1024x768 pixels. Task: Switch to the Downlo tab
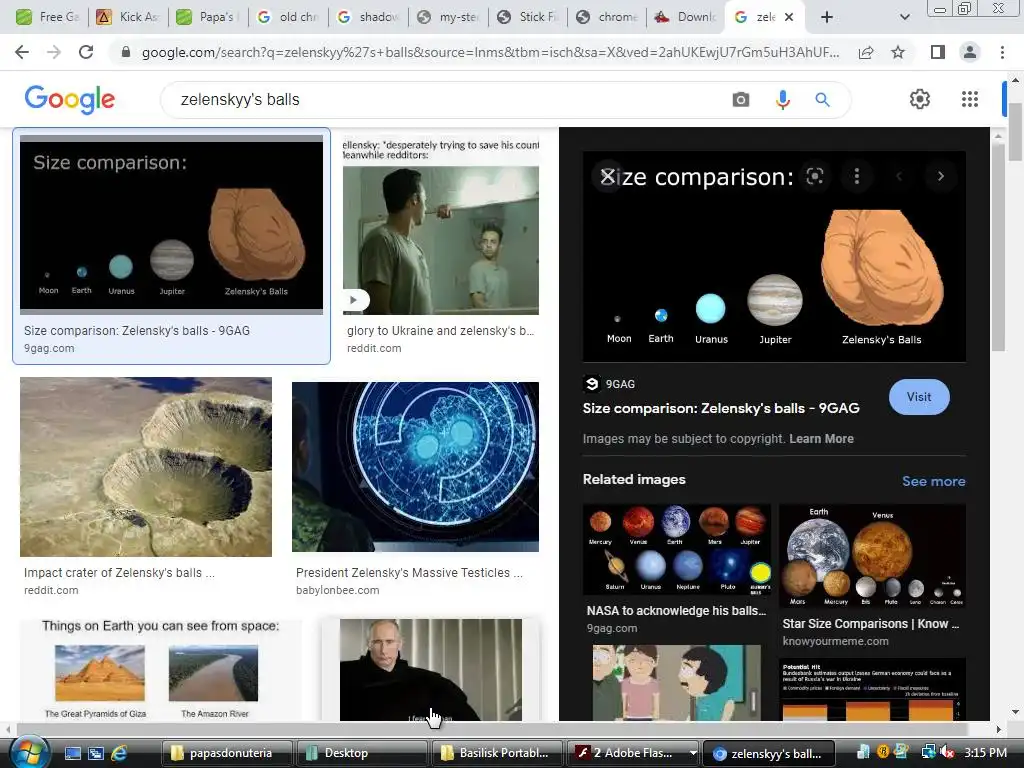click(686, 17)
